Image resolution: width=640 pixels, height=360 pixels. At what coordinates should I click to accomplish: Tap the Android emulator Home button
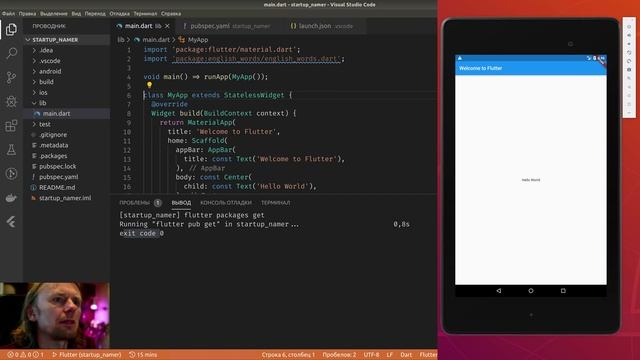[x=531, y=291]
